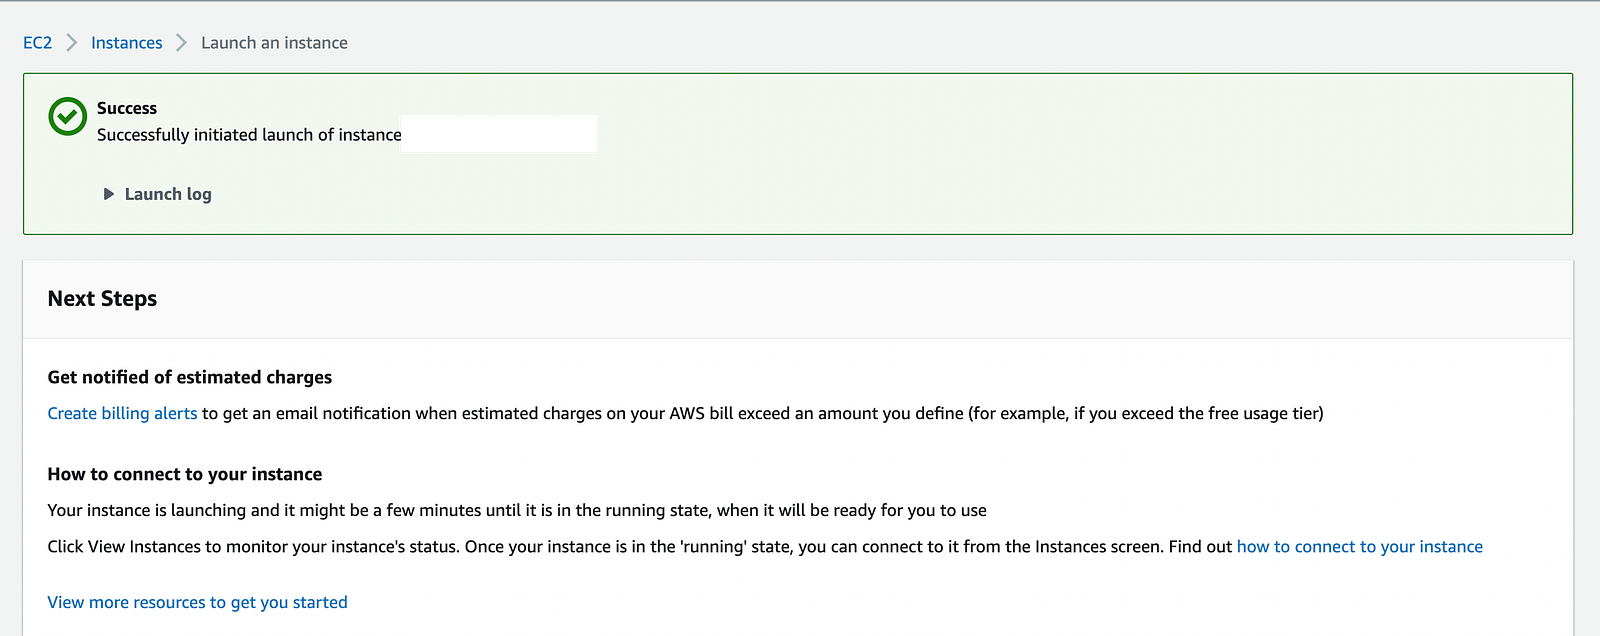Select the Get notified of estimated charges heading
This screenshot has height=636, width=1600.
(190, 377)
